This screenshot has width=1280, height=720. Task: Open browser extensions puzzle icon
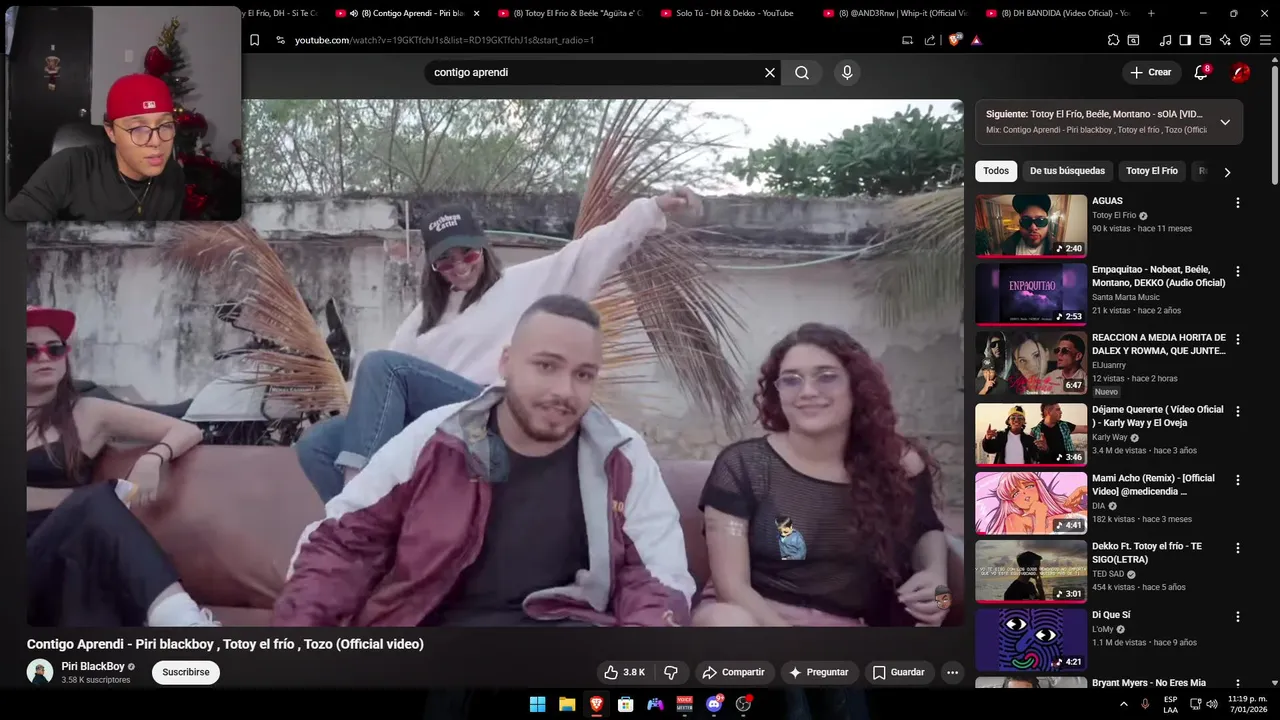(x=1113, y=40)
